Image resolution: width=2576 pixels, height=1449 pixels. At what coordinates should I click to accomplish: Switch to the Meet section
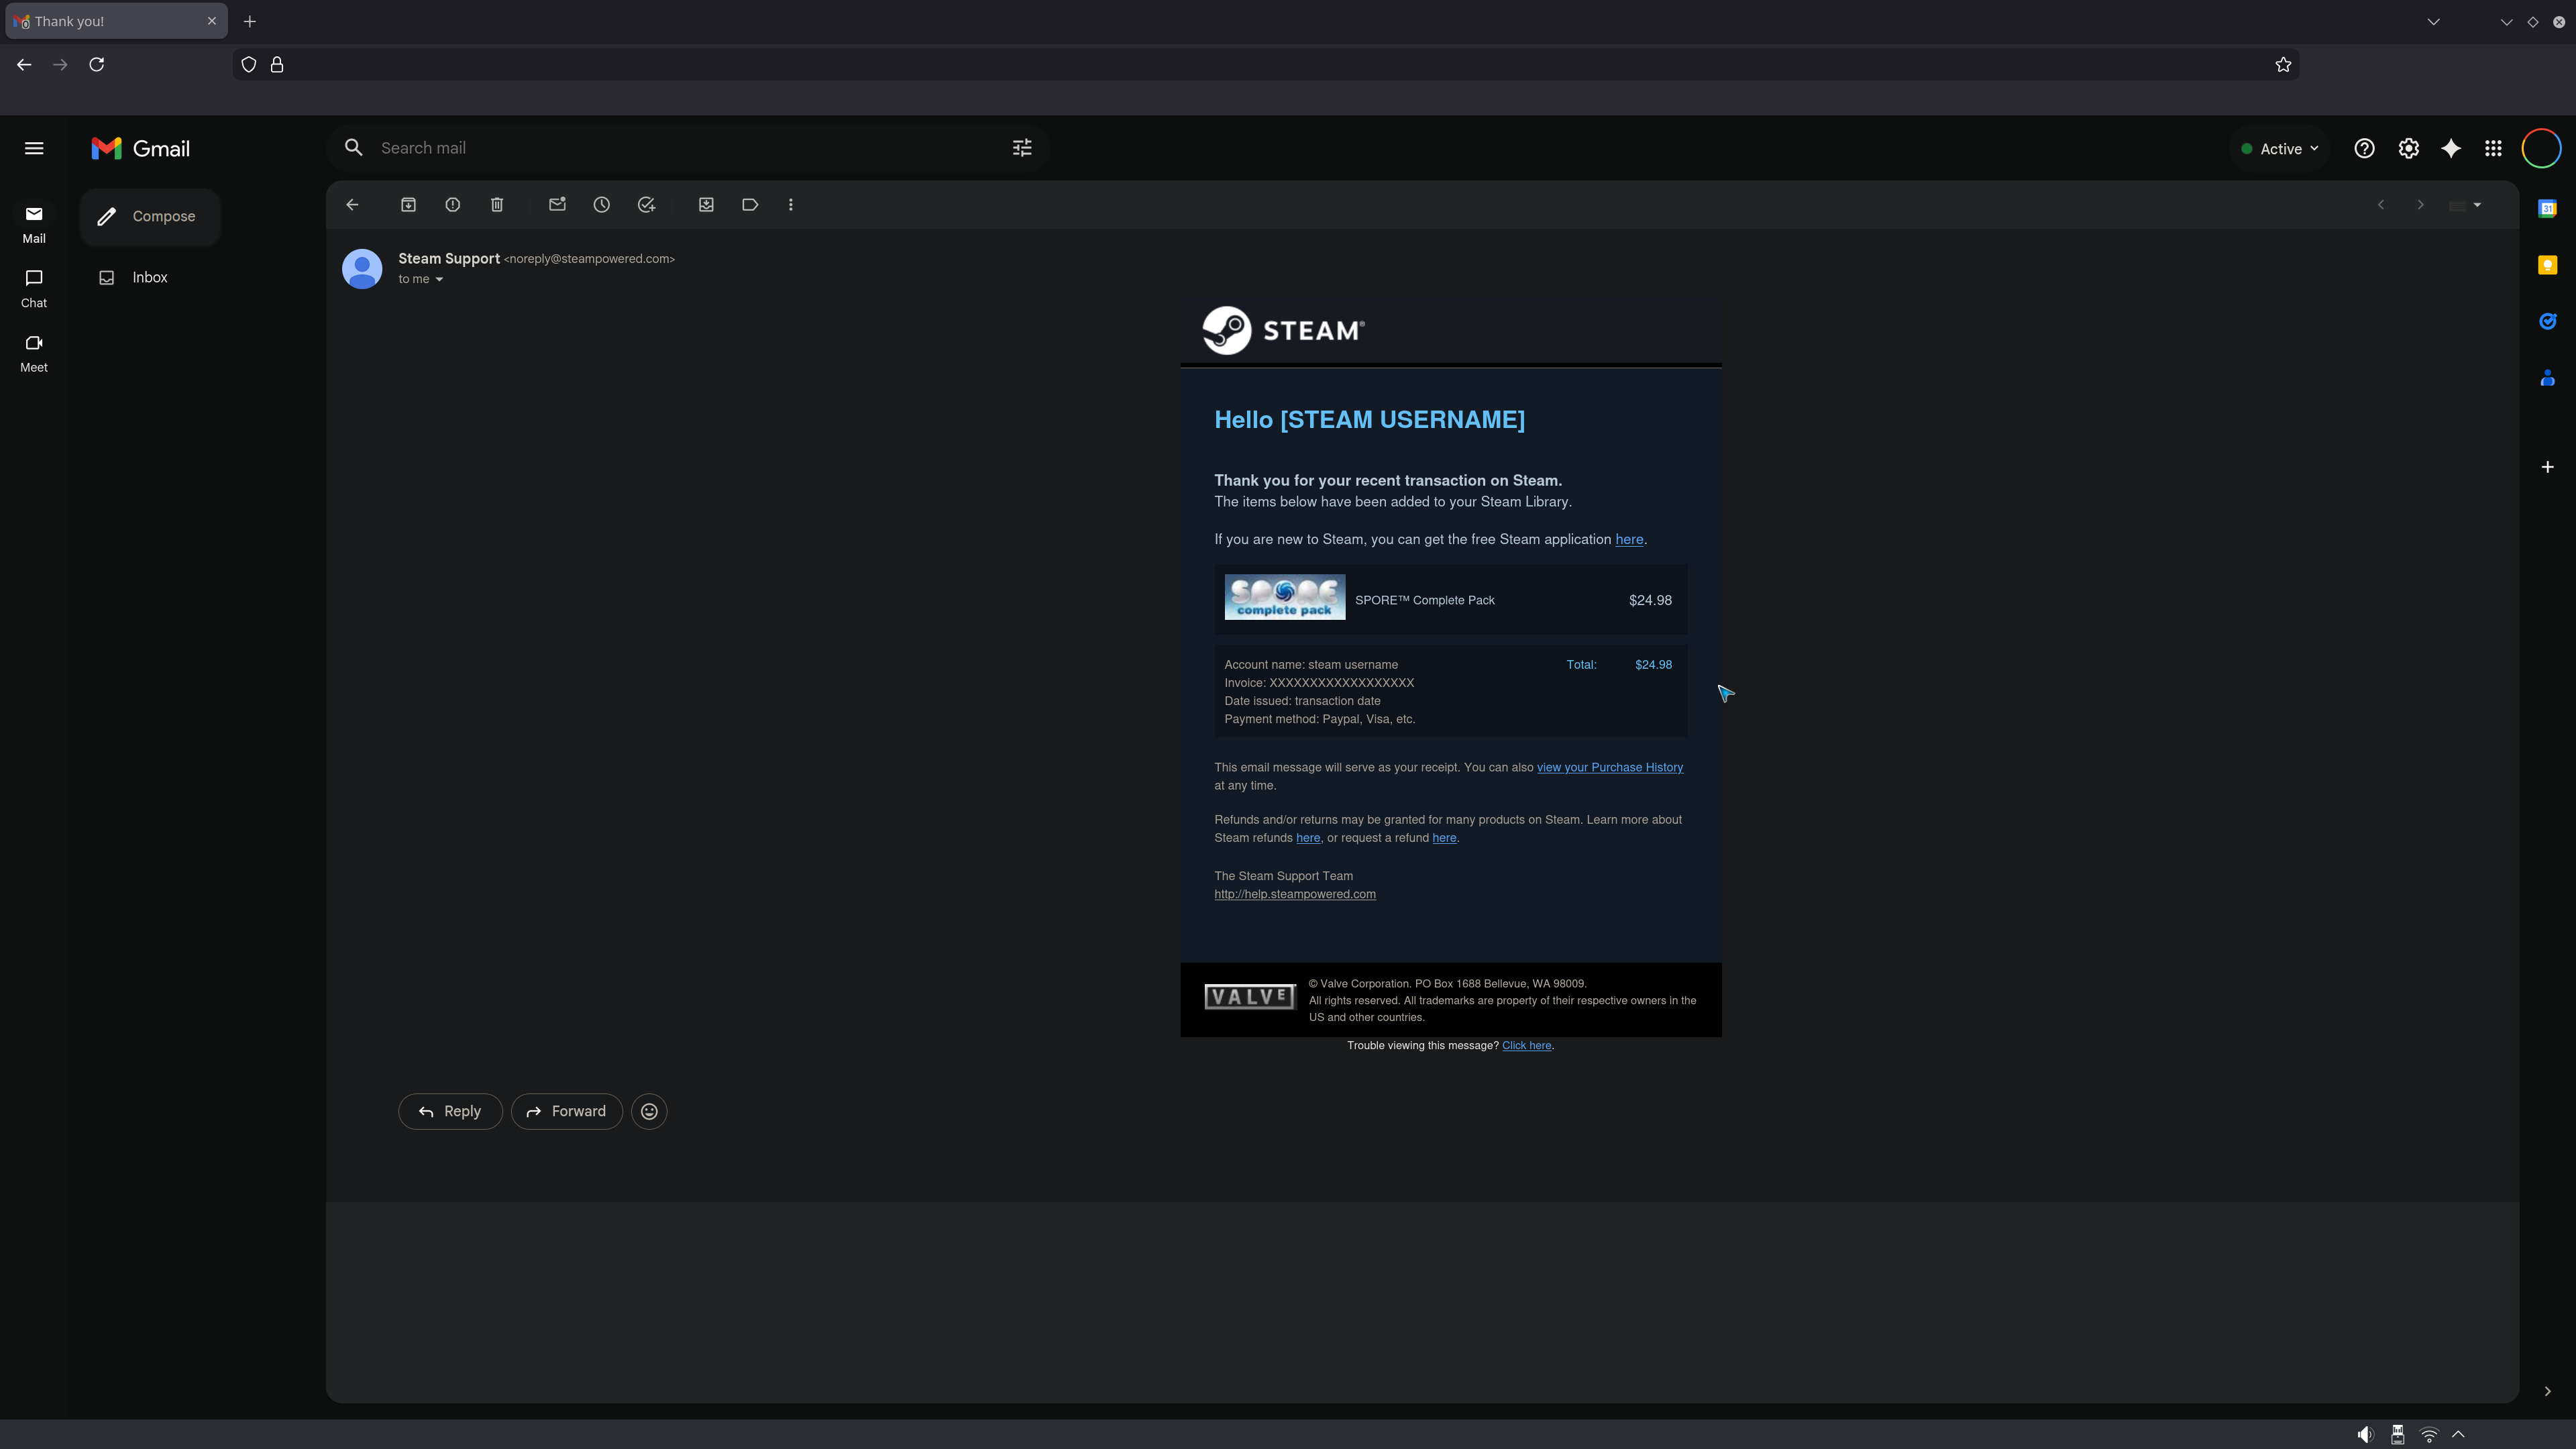click(x=34, y=353)
